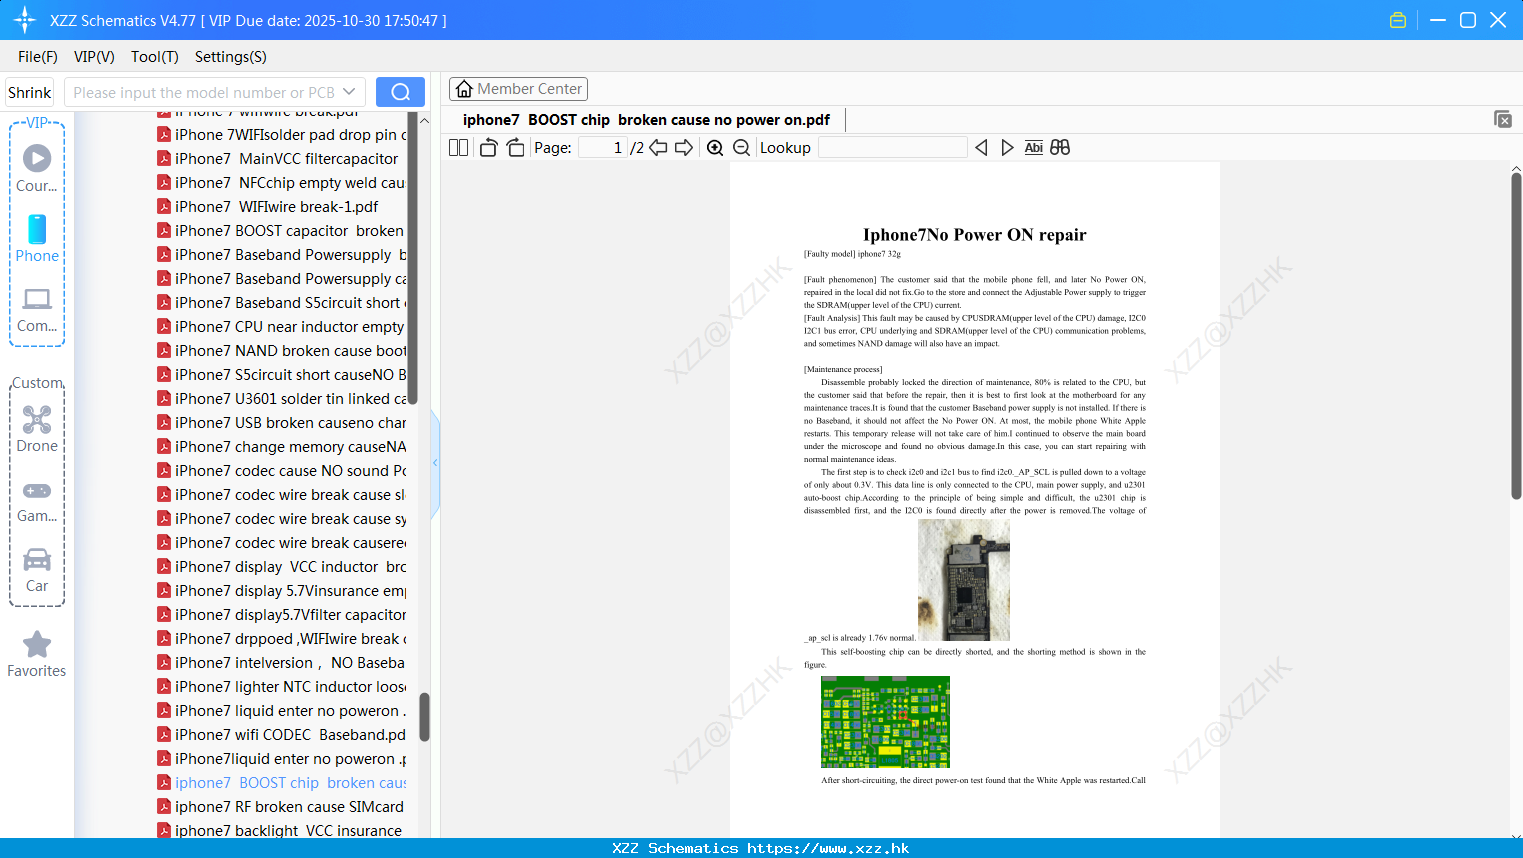Zoom out of the PDF
The width and height of the screenshot is (1523, 858).
[x=741, y=148]
